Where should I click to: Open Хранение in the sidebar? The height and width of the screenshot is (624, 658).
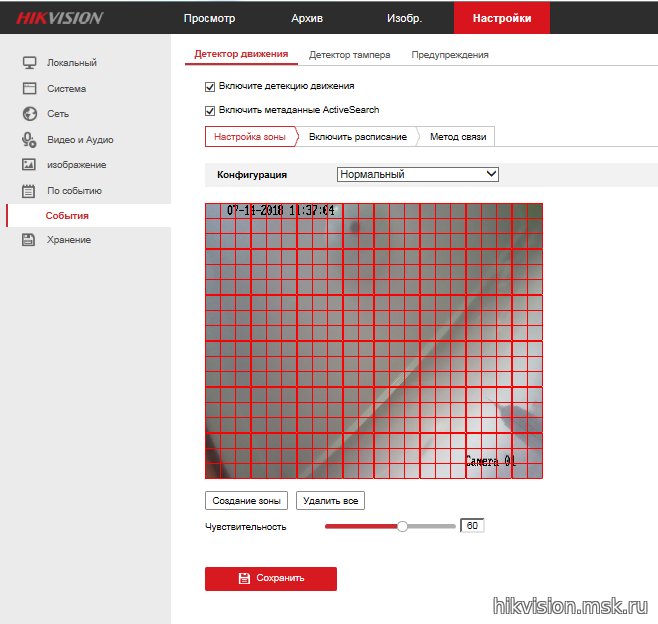point(69,240)
